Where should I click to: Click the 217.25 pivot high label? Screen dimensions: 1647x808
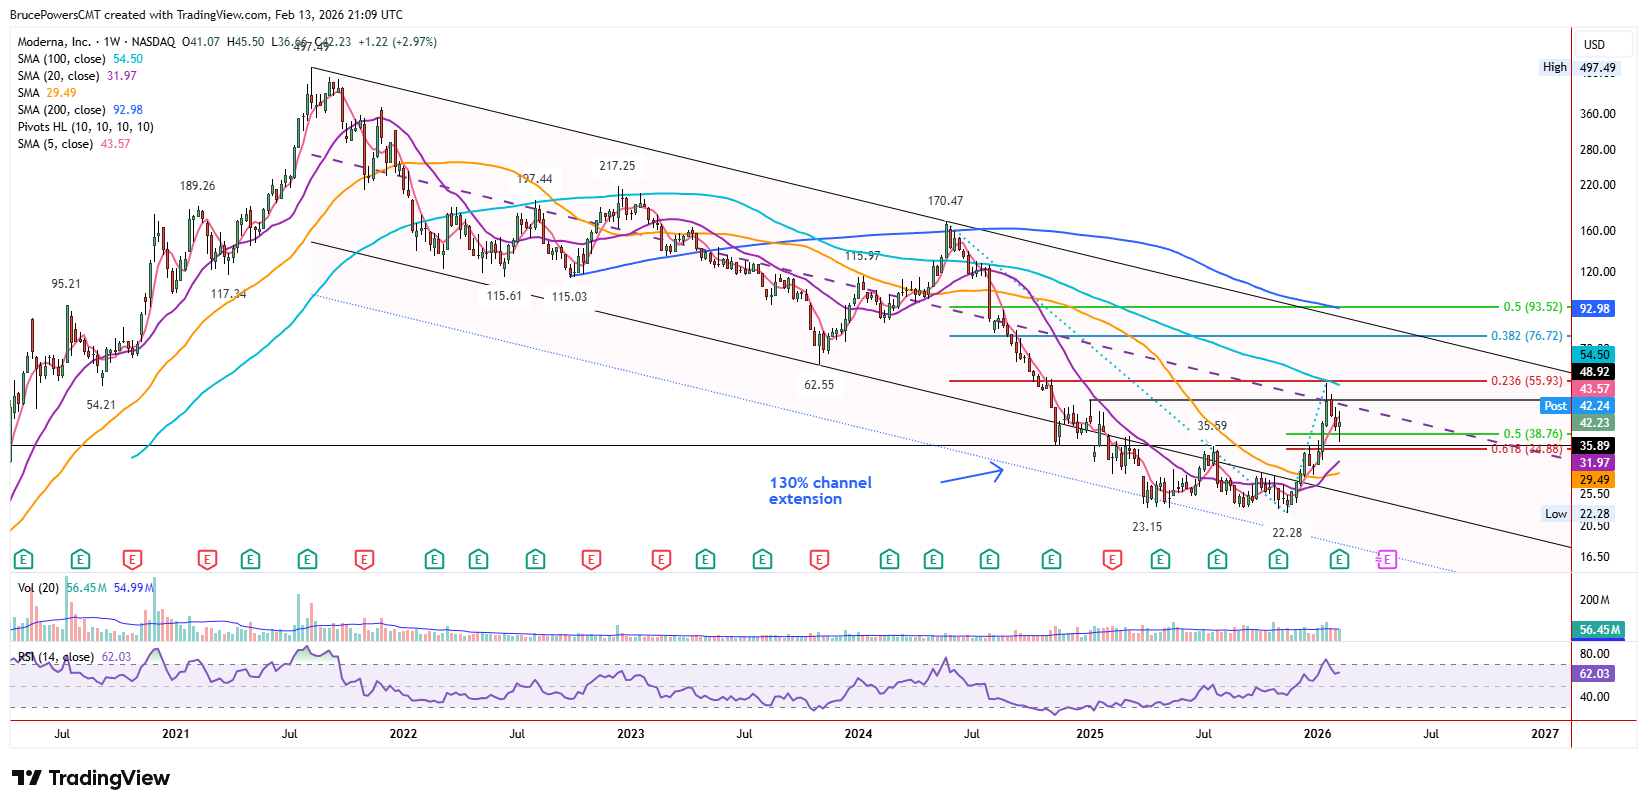point(617,166)
